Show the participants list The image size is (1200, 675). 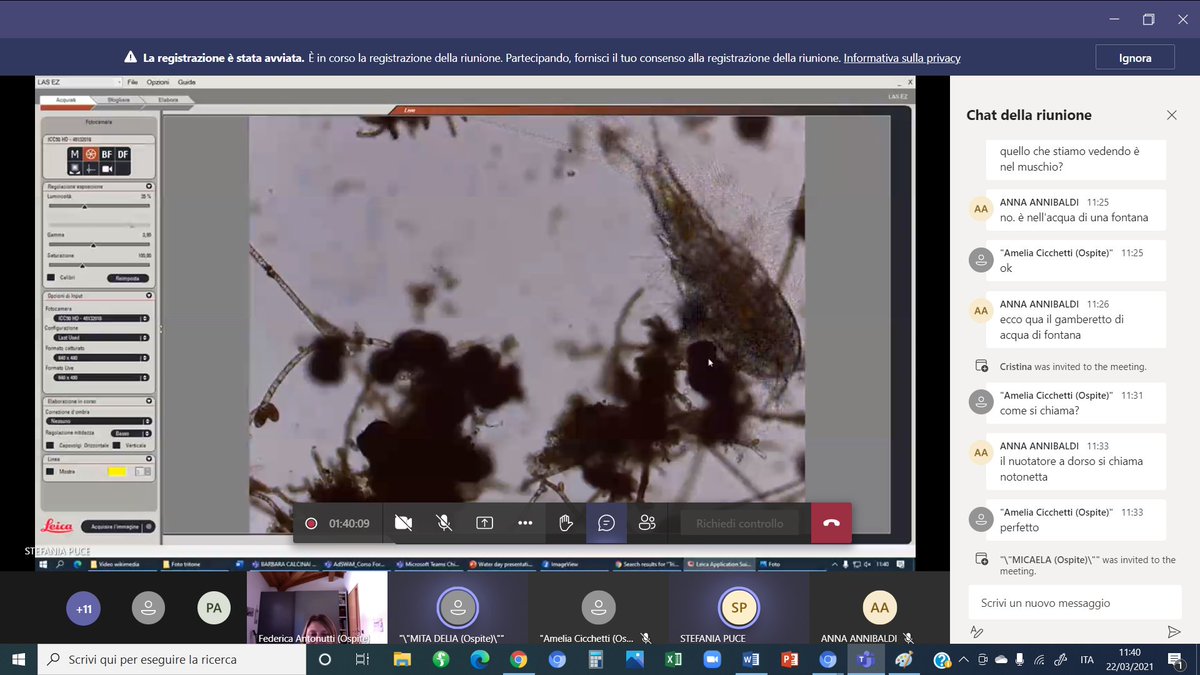click(x=647, y=523)
